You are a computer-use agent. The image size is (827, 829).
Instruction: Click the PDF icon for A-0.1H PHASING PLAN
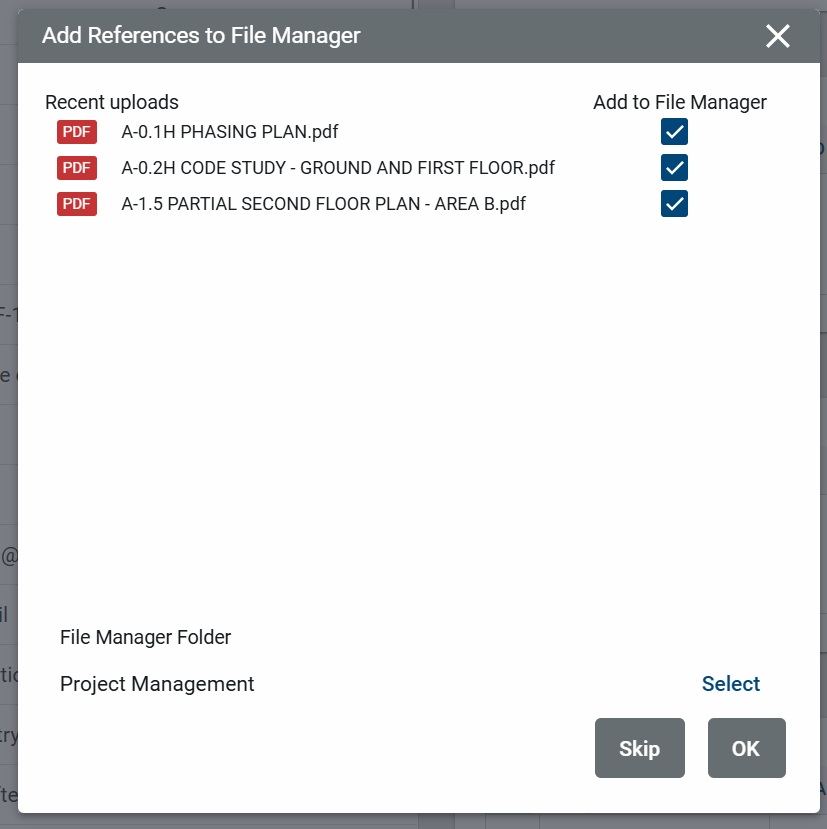77,132
